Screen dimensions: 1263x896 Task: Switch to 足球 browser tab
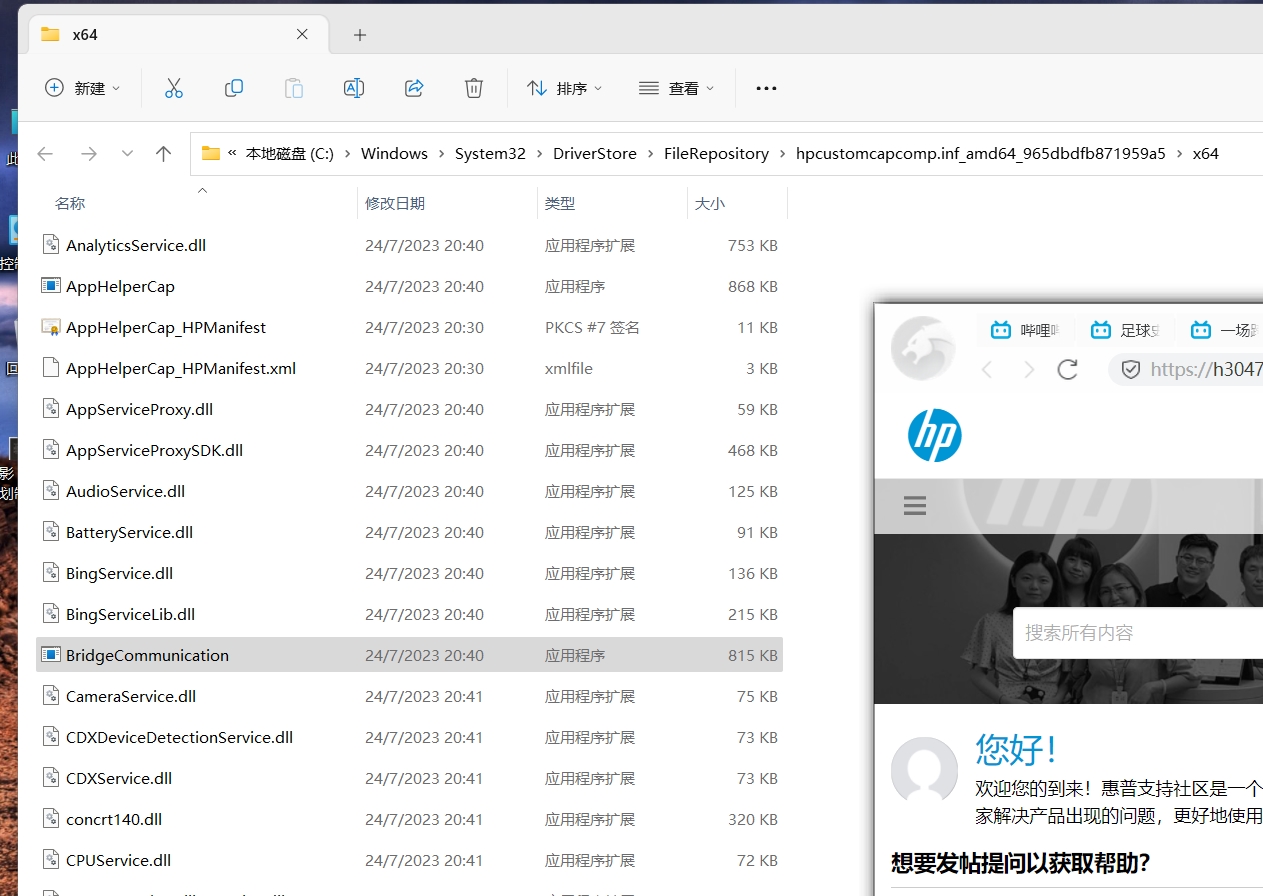pyautogui.click(x=1125, y=330)
